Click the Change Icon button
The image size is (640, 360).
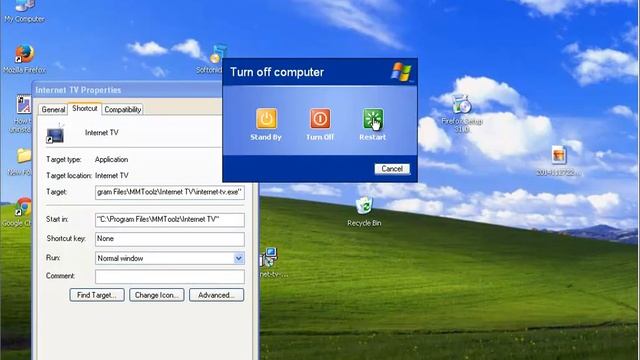(157, 295)
